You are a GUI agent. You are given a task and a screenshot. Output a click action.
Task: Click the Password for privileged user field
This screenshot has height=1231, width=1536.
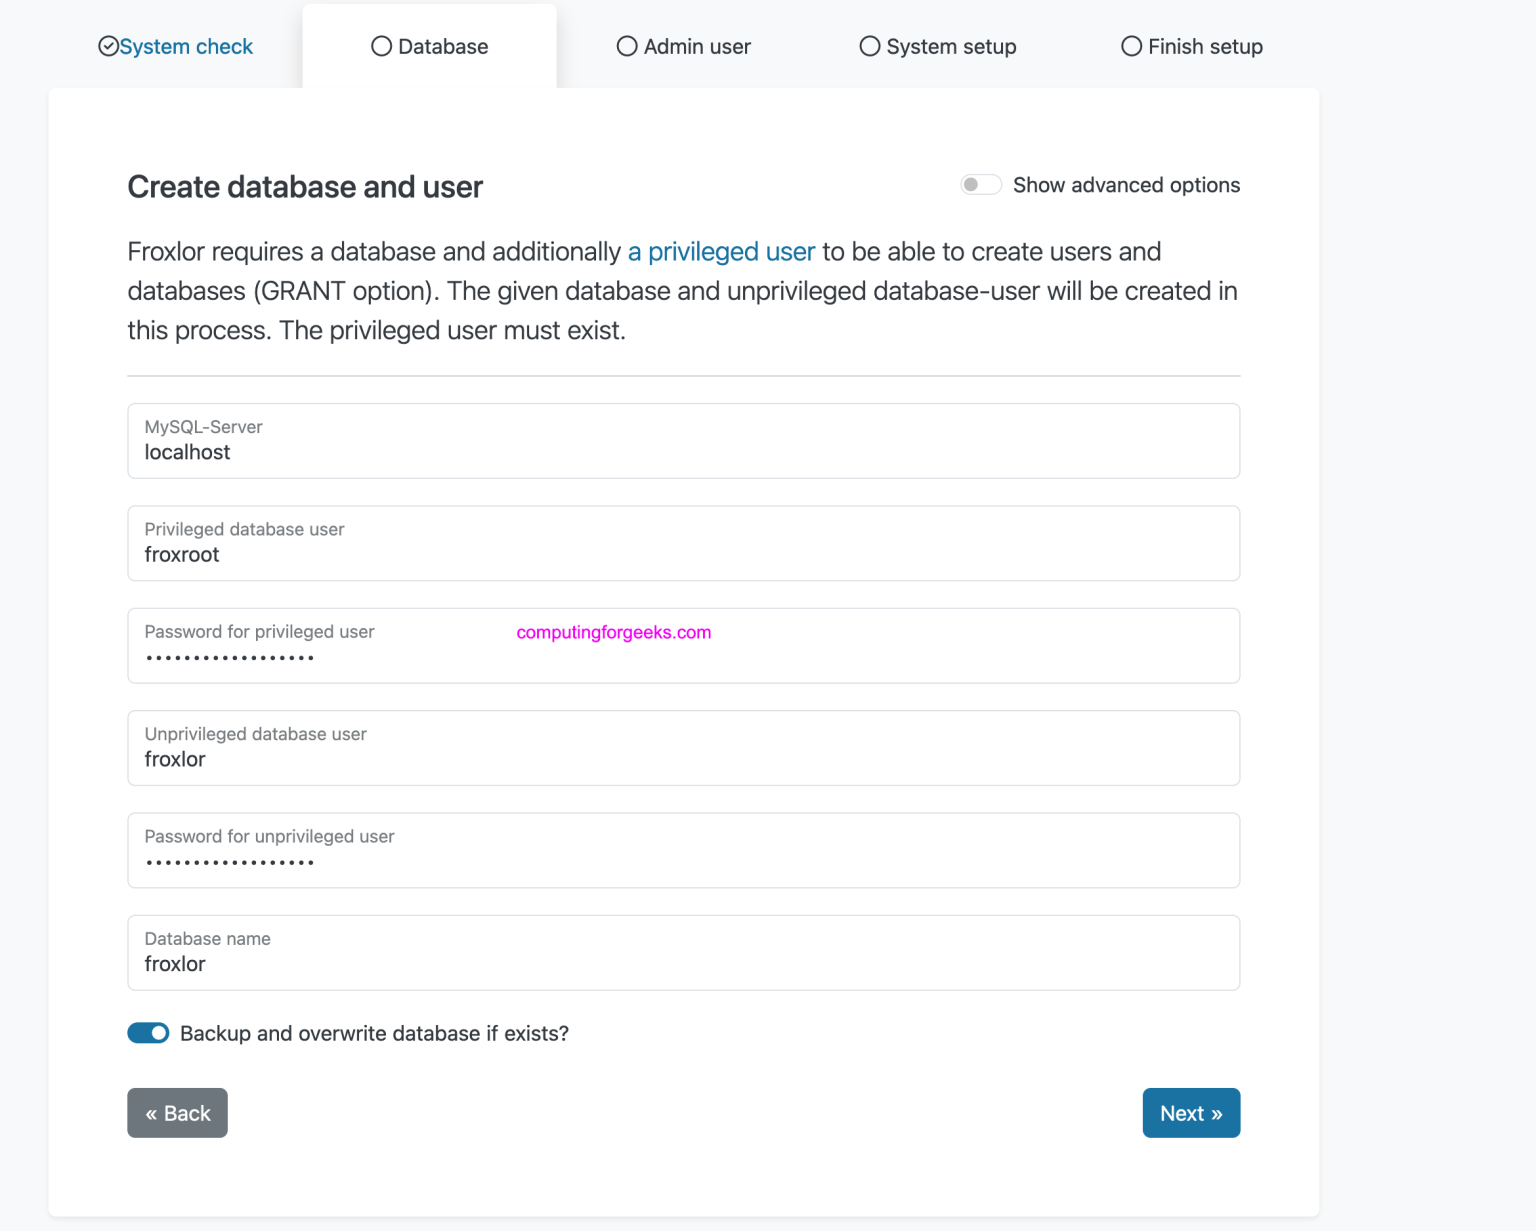click(x=683, y=645)
